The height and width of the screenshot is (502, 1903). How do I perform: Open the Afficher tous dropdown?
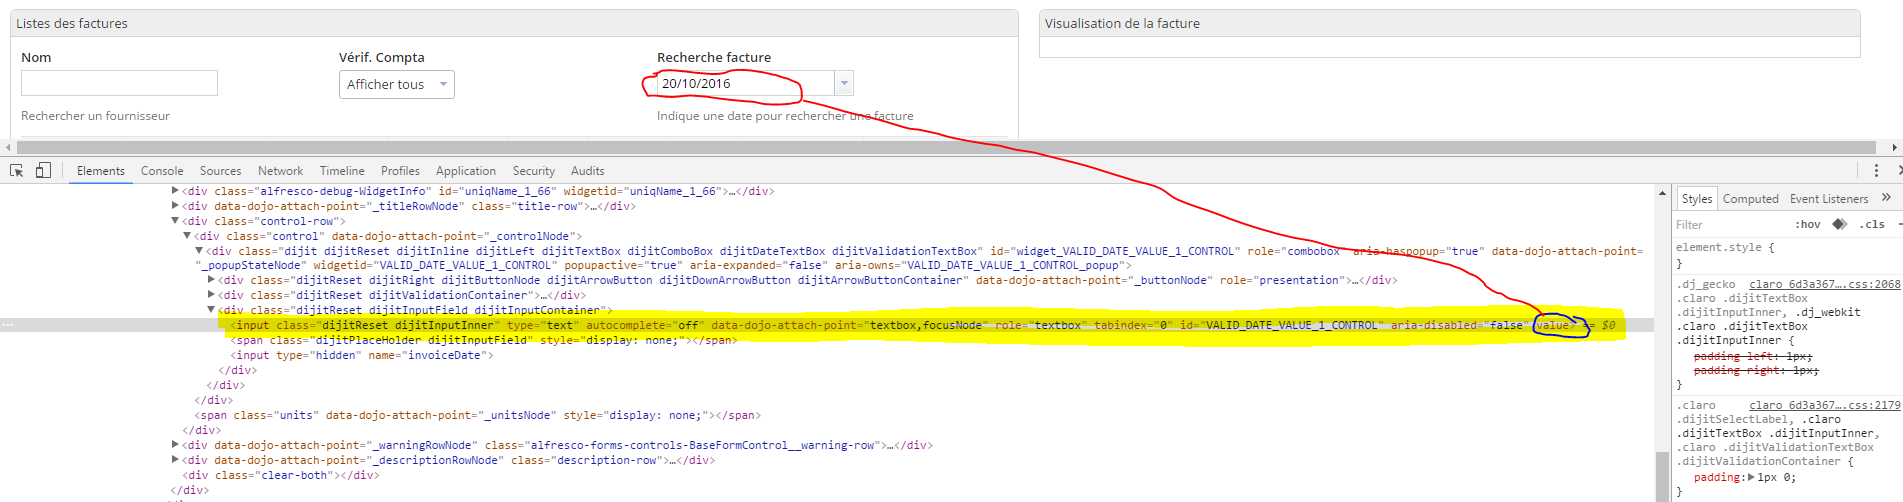(x=396, y=84)
